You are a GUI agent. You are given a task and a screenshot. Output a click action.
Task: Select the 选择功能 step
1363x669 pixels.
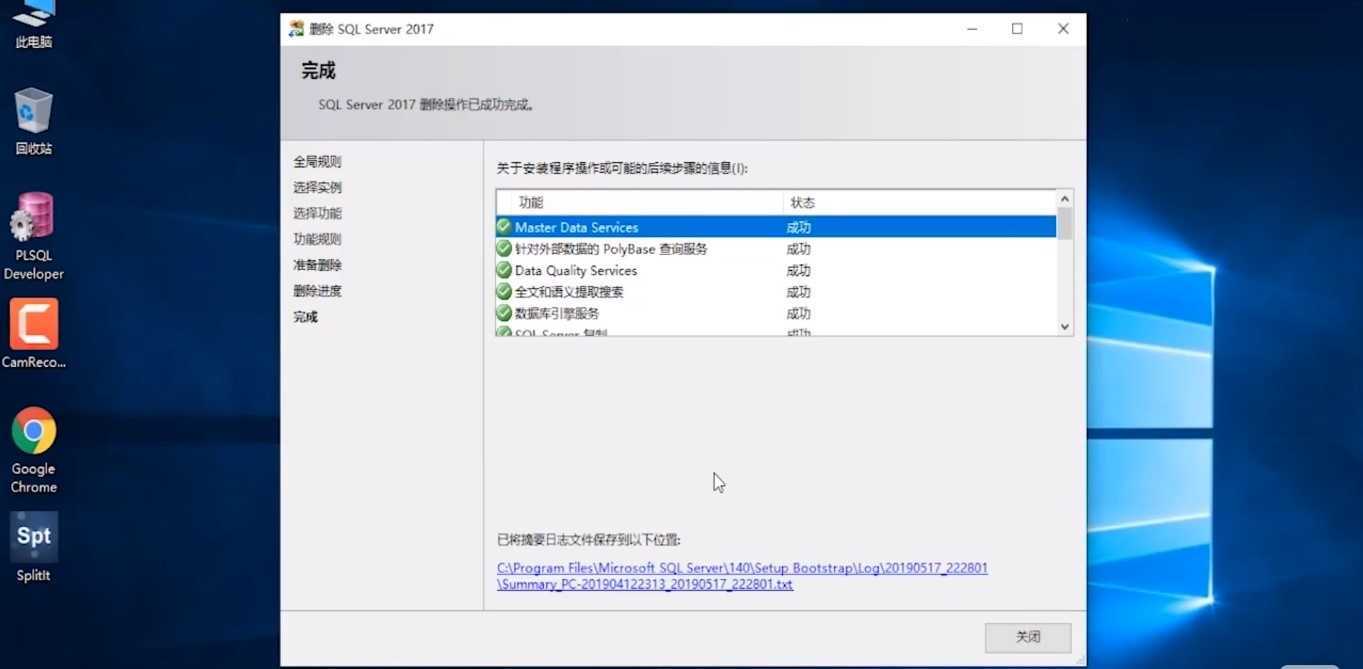click(317, 213)
